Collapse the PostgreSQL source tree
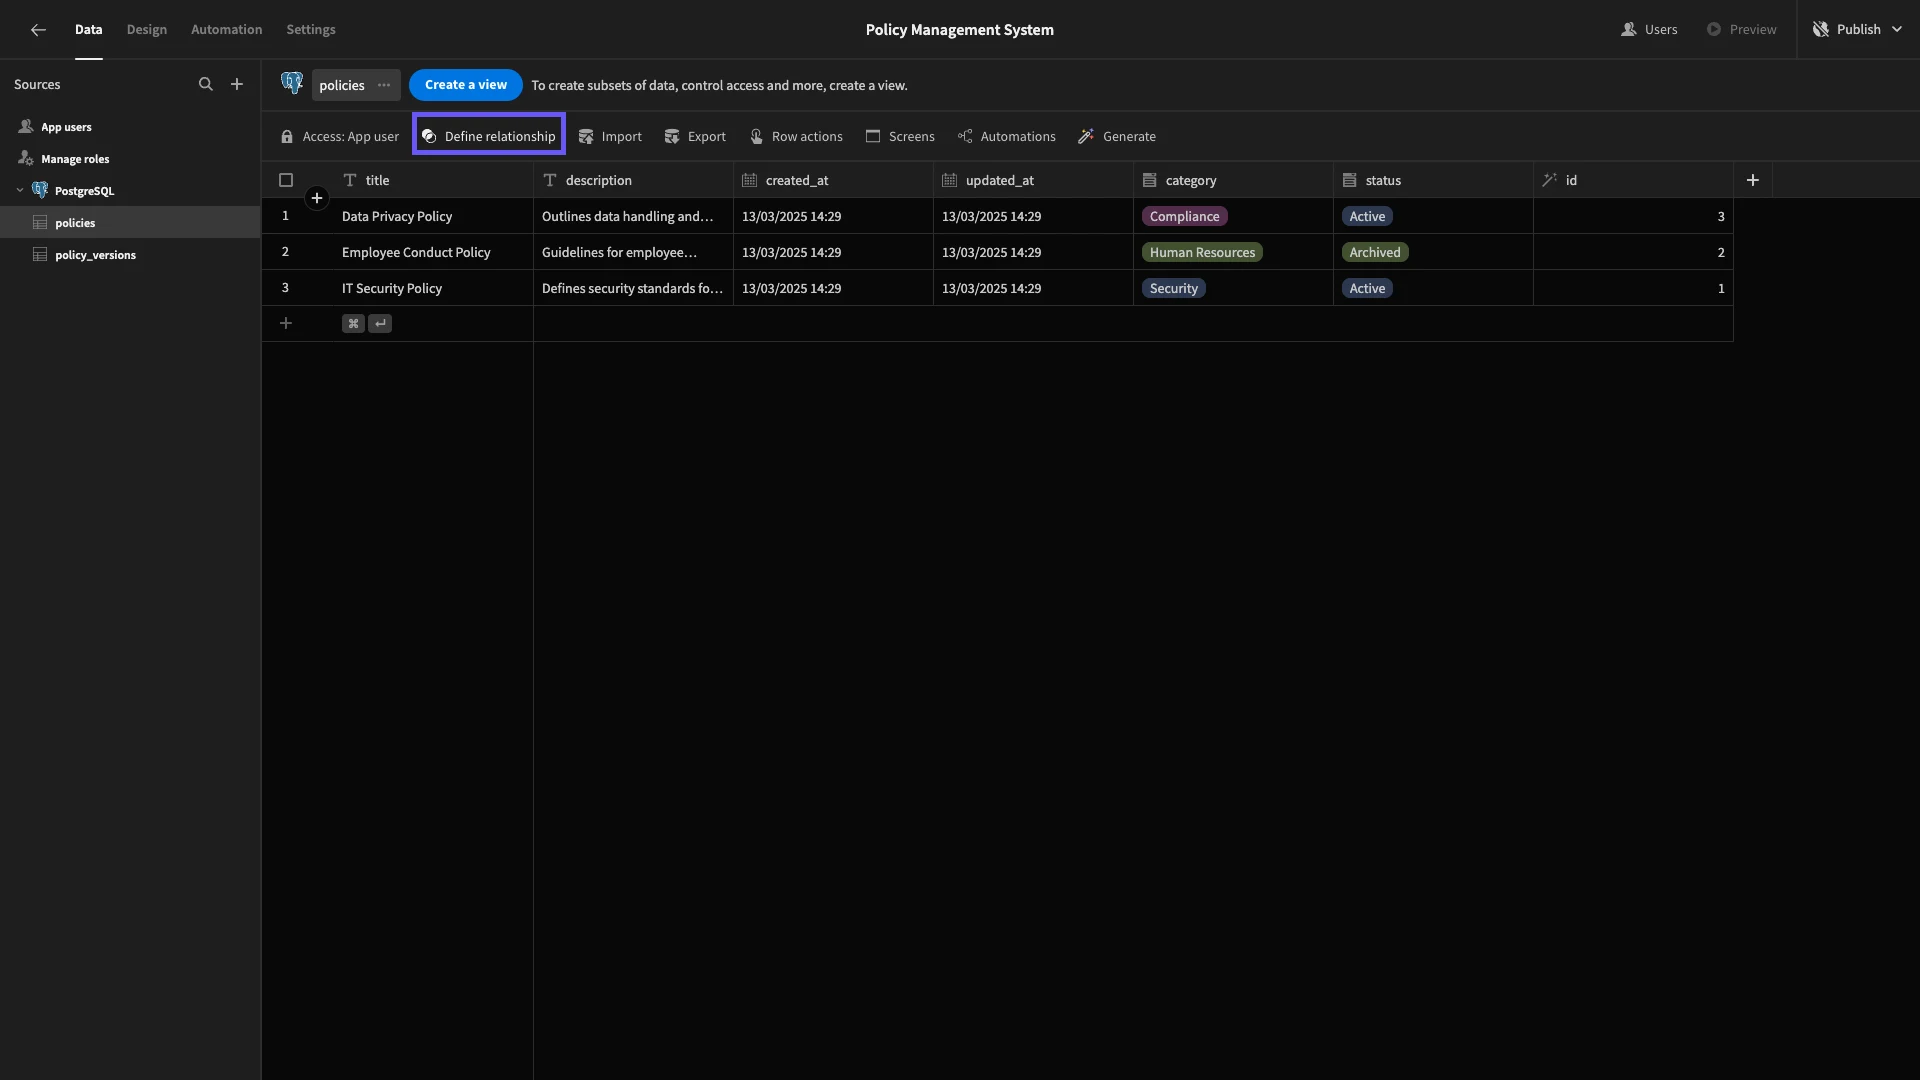1920x1080 pixels. click(20, 191)
